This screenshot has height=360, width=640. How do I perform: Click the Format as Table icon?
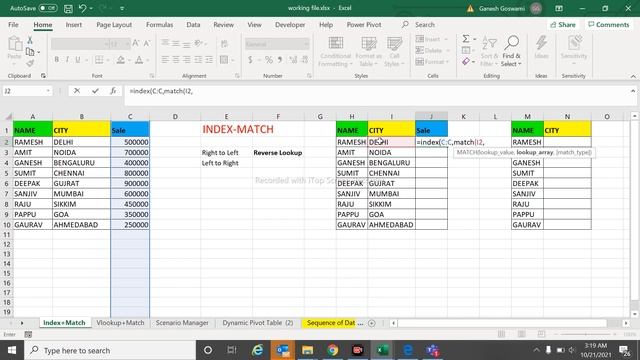click(x=369, y=44)
